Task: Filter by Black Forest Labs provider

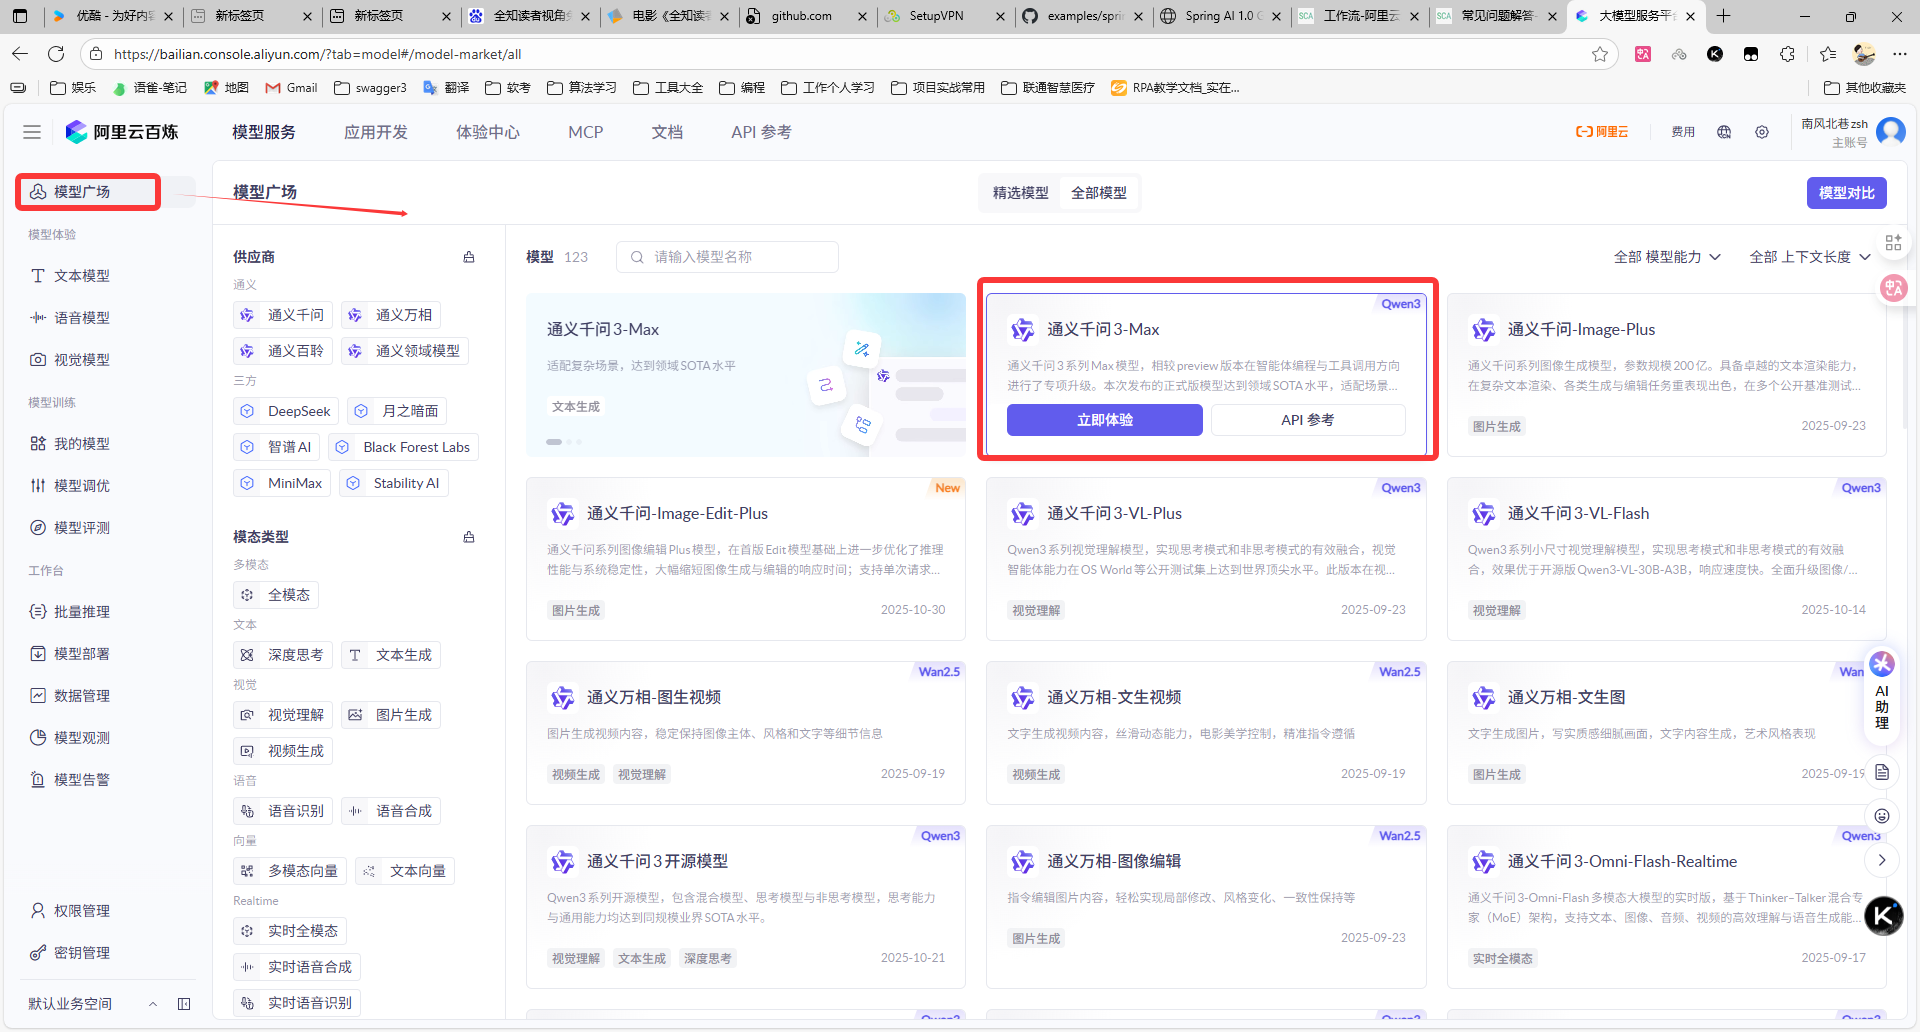Action: tap(404, 447)
